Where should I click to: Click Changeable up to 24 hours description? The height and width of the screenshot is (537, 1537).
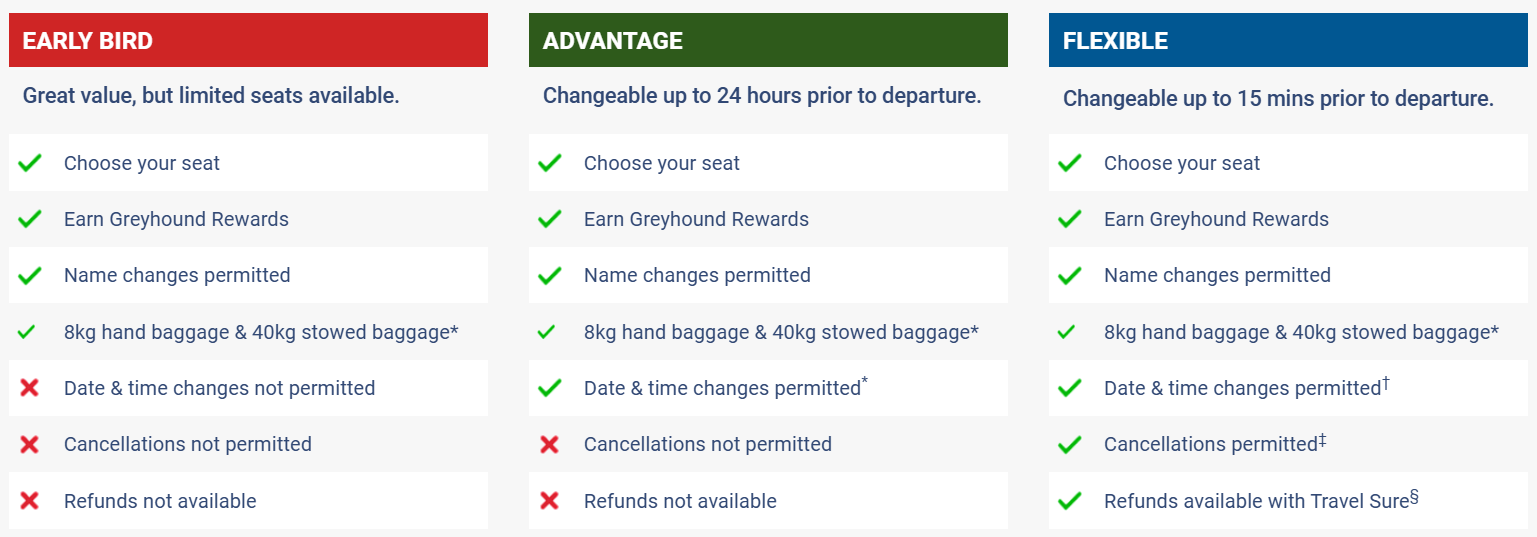pyautogui.click(x=762, y=96)
